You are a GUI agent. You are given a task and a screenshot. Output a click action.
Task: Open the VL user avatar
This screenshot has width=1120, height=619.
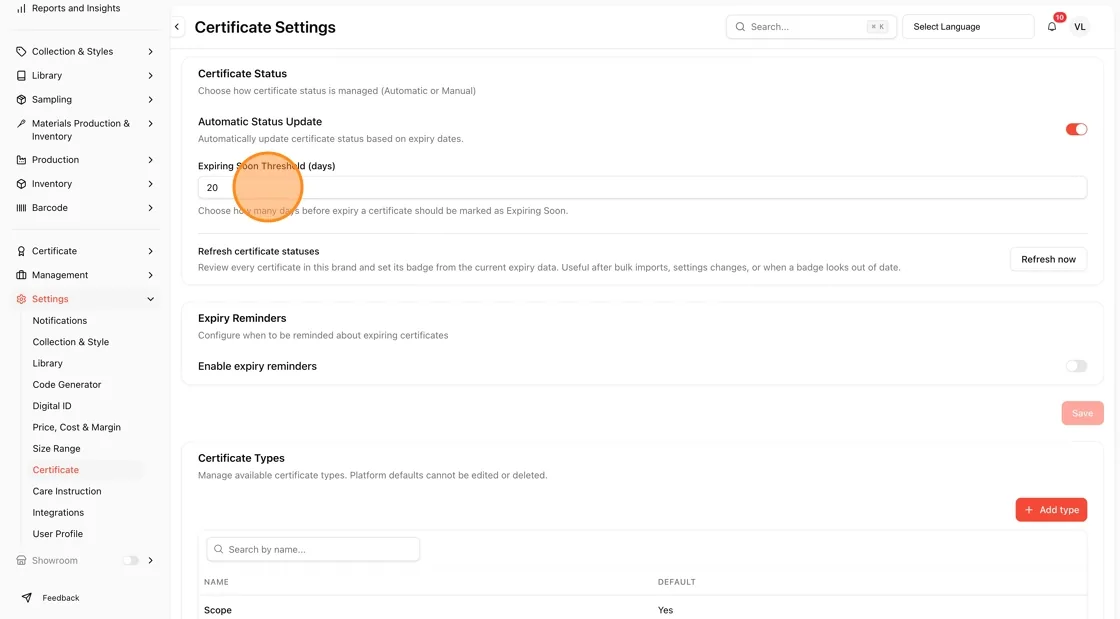coord(1080,27)
